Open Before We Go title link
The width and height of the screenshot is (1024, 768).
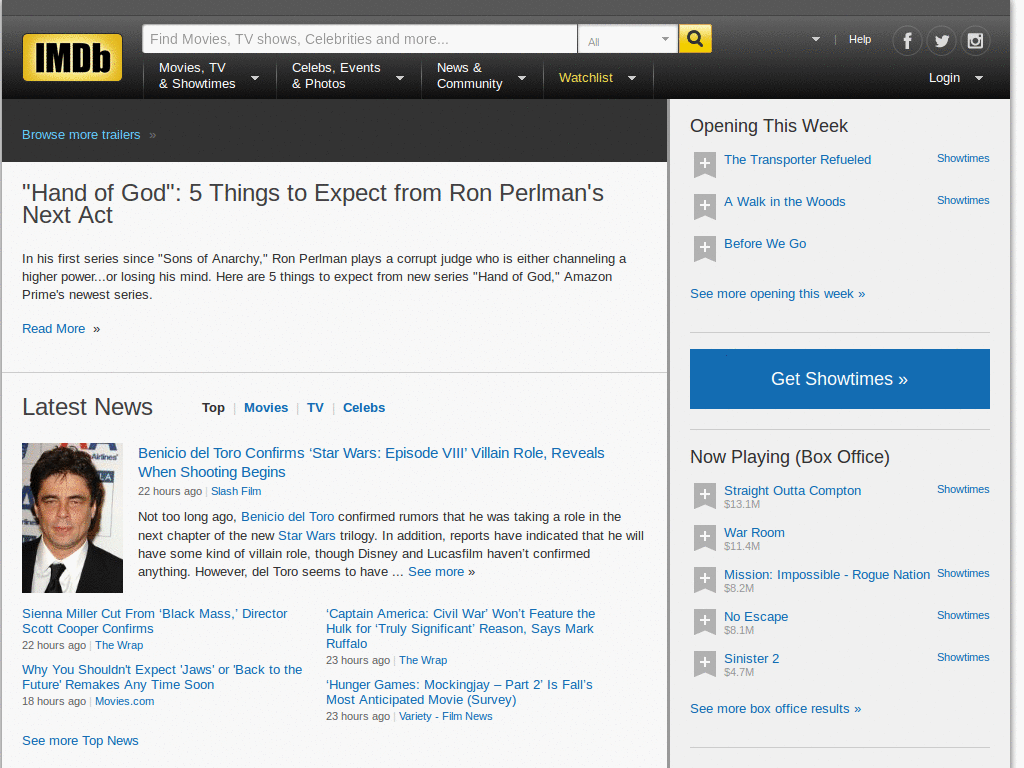point(765,244)
